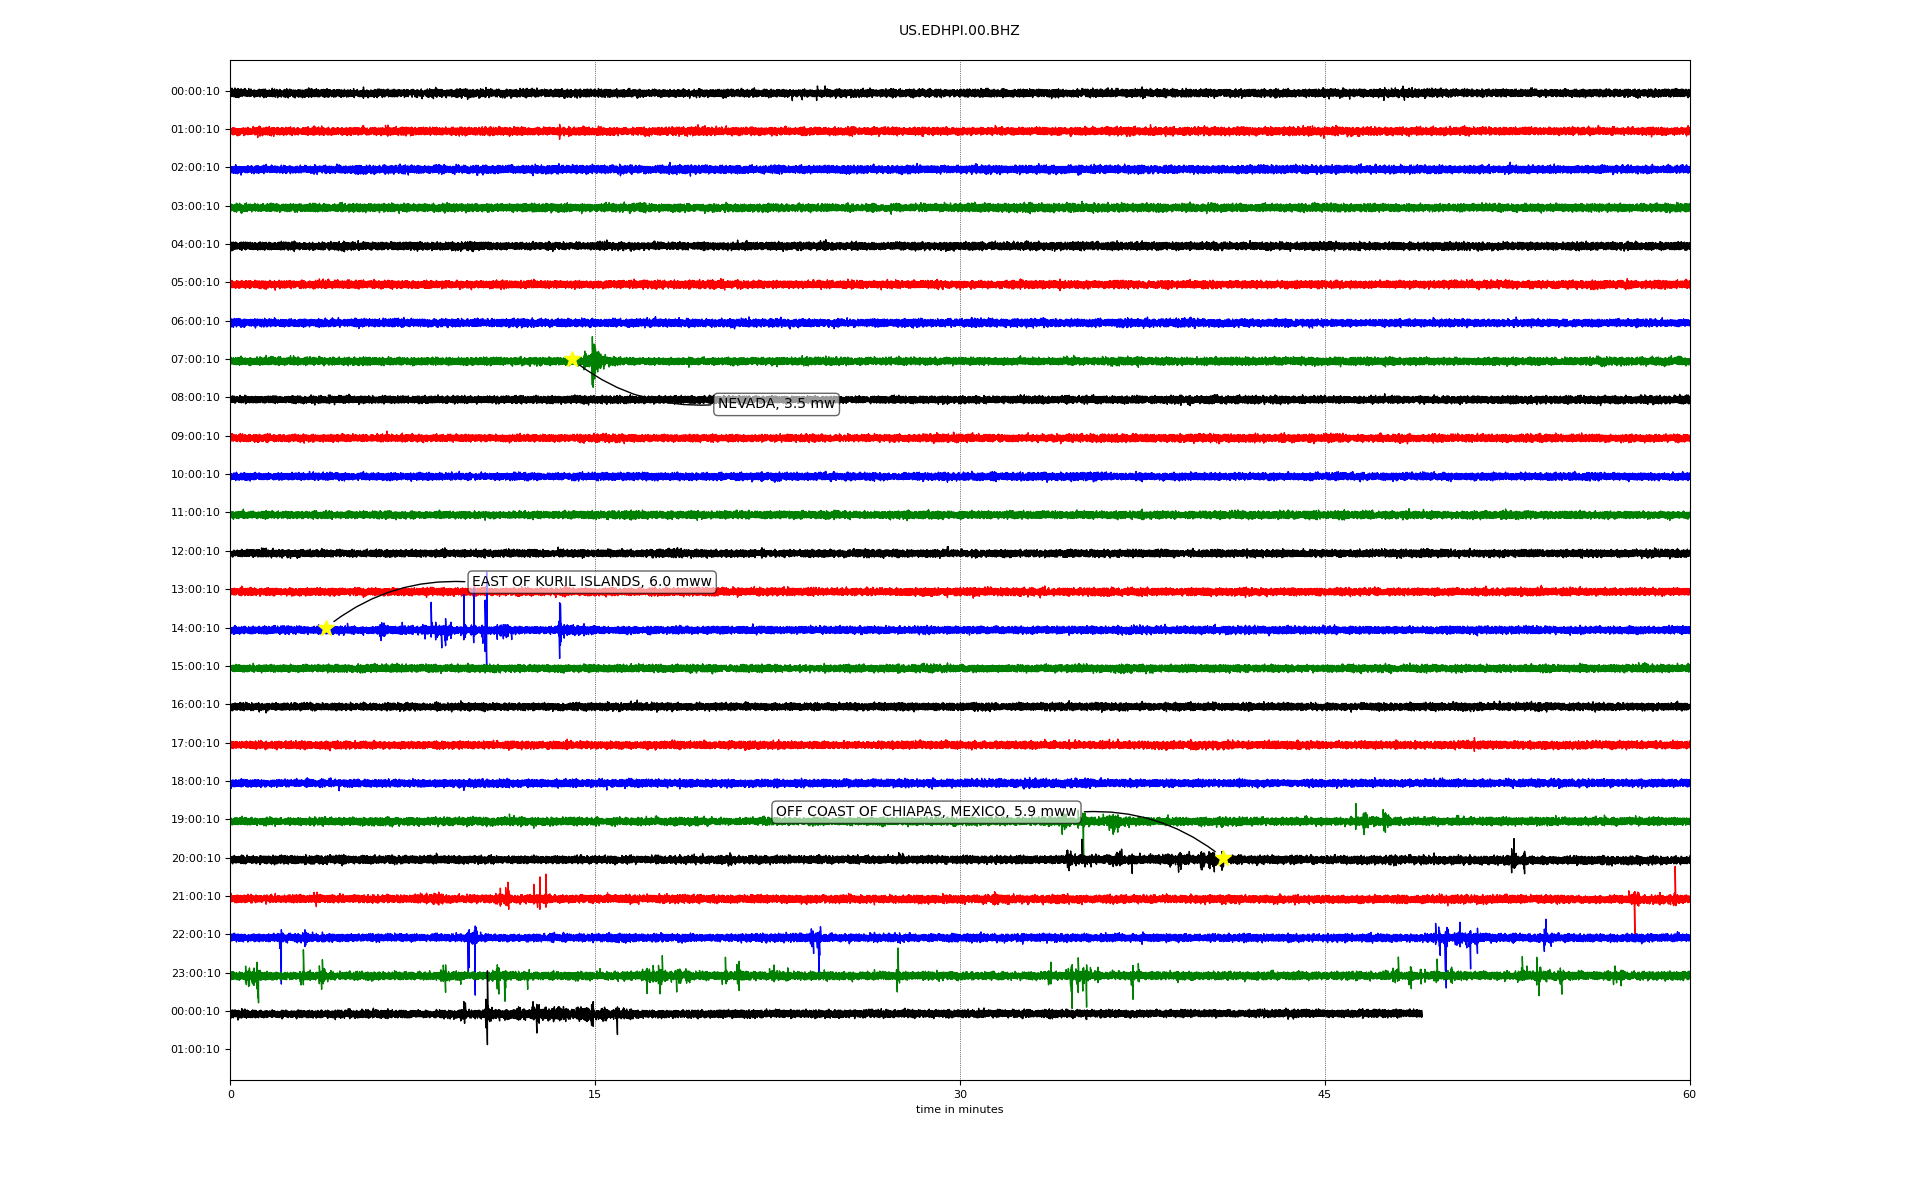Click the 20:00:10 time label
The image size is (1920, 1200).
[195, 858]
